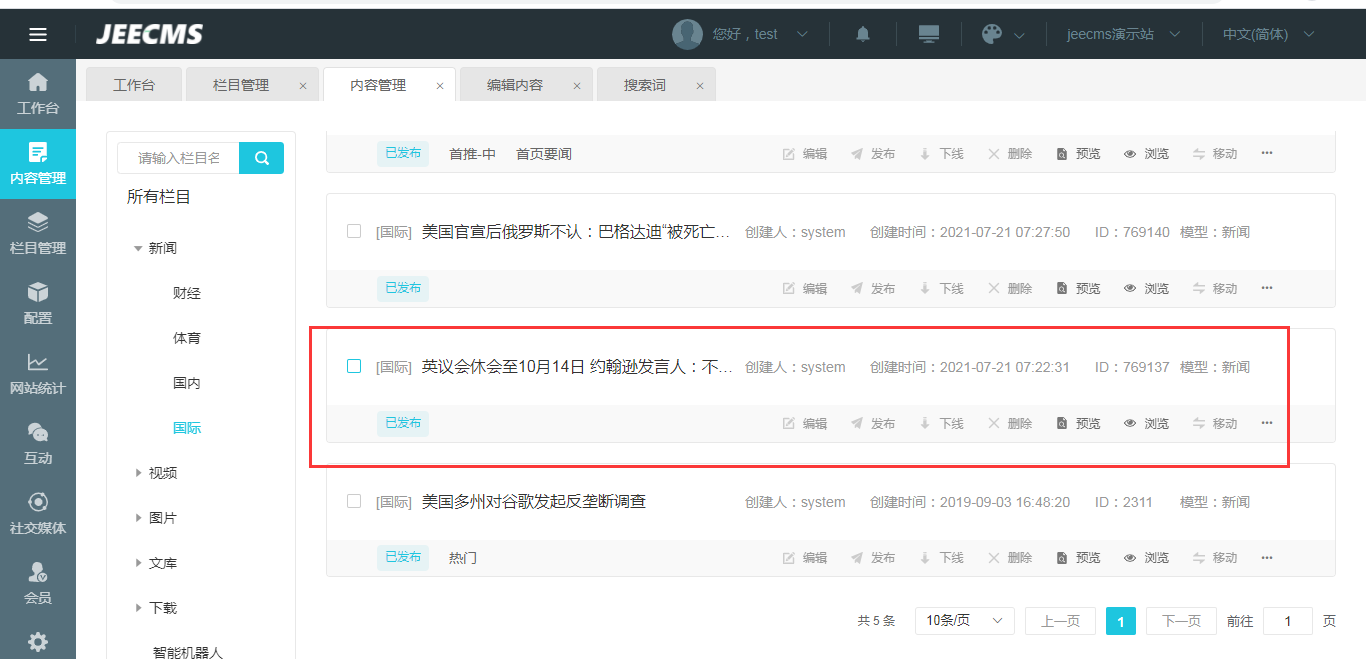Click 浏览 for 英议会休会 article

(1146, 424)
